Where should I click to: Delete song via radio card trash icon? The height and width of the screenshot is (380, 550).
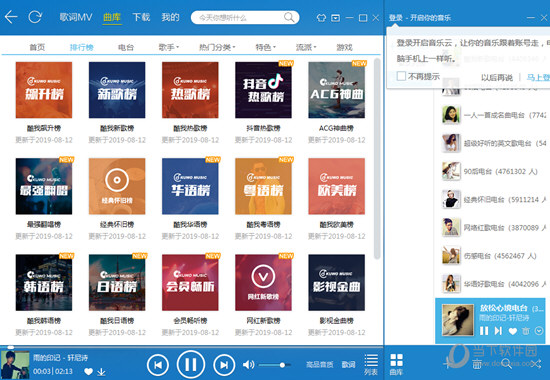(x=526, y=331)
